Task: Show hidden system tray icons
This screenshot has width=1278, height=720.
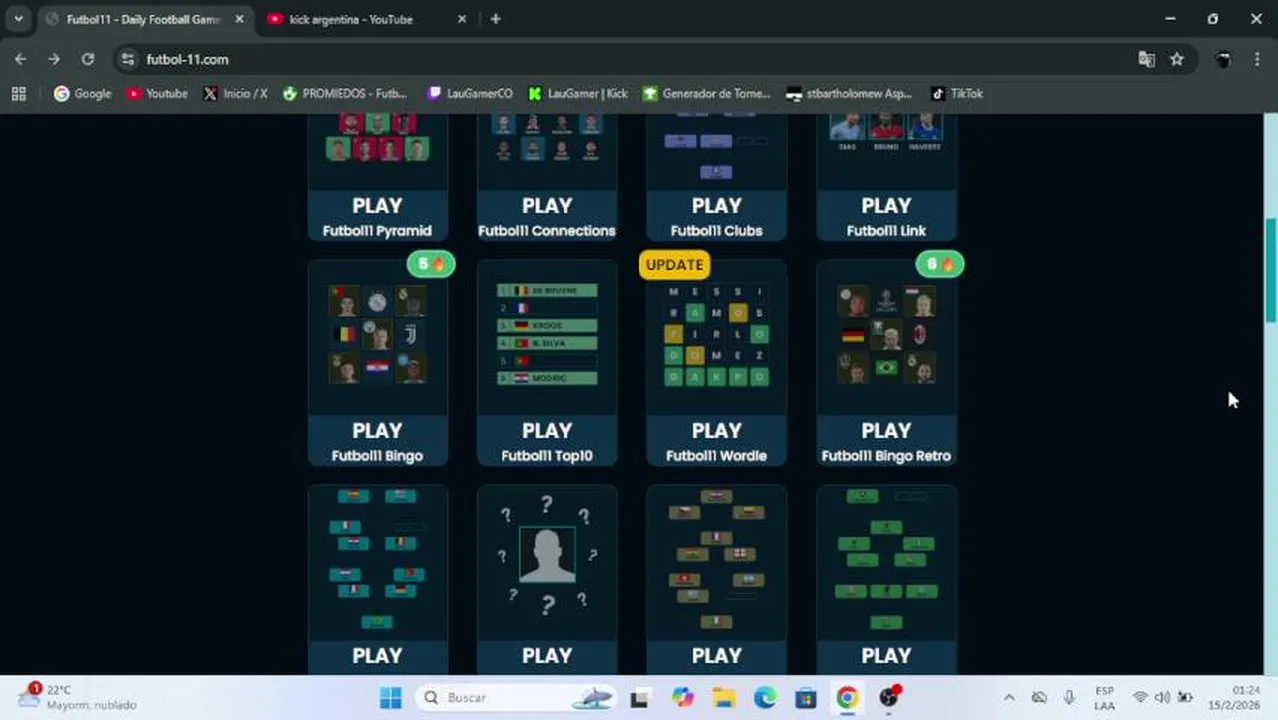Action: [1009, 698]
